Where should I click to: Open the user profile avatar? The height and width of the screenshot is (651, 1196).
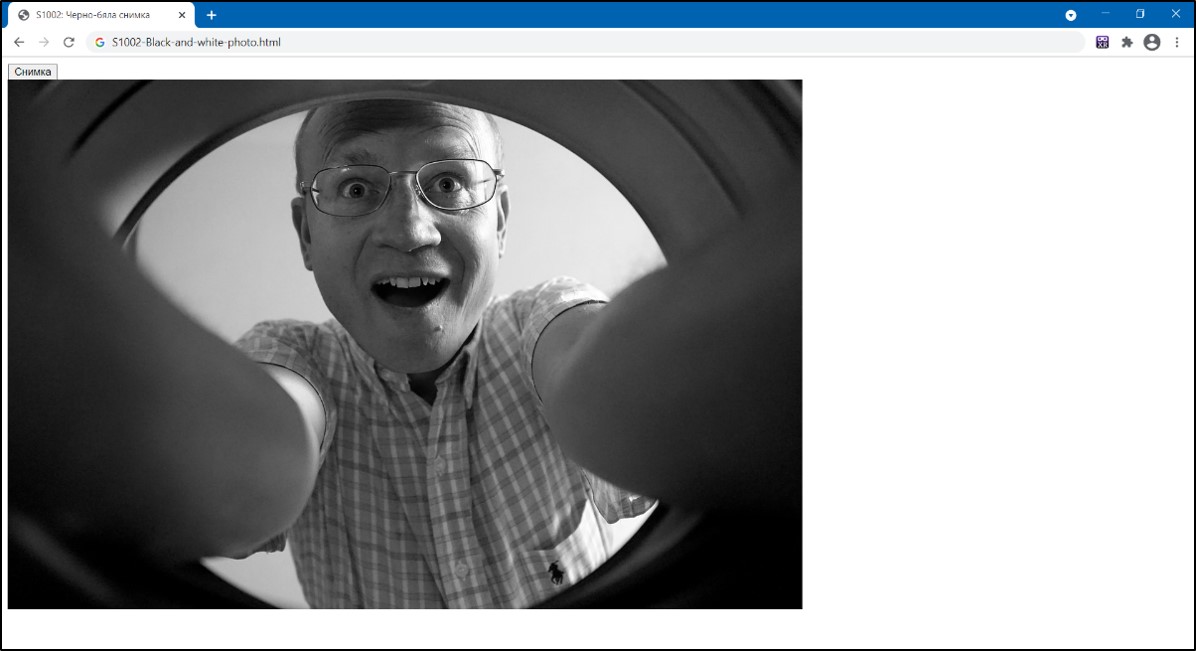1152,42
